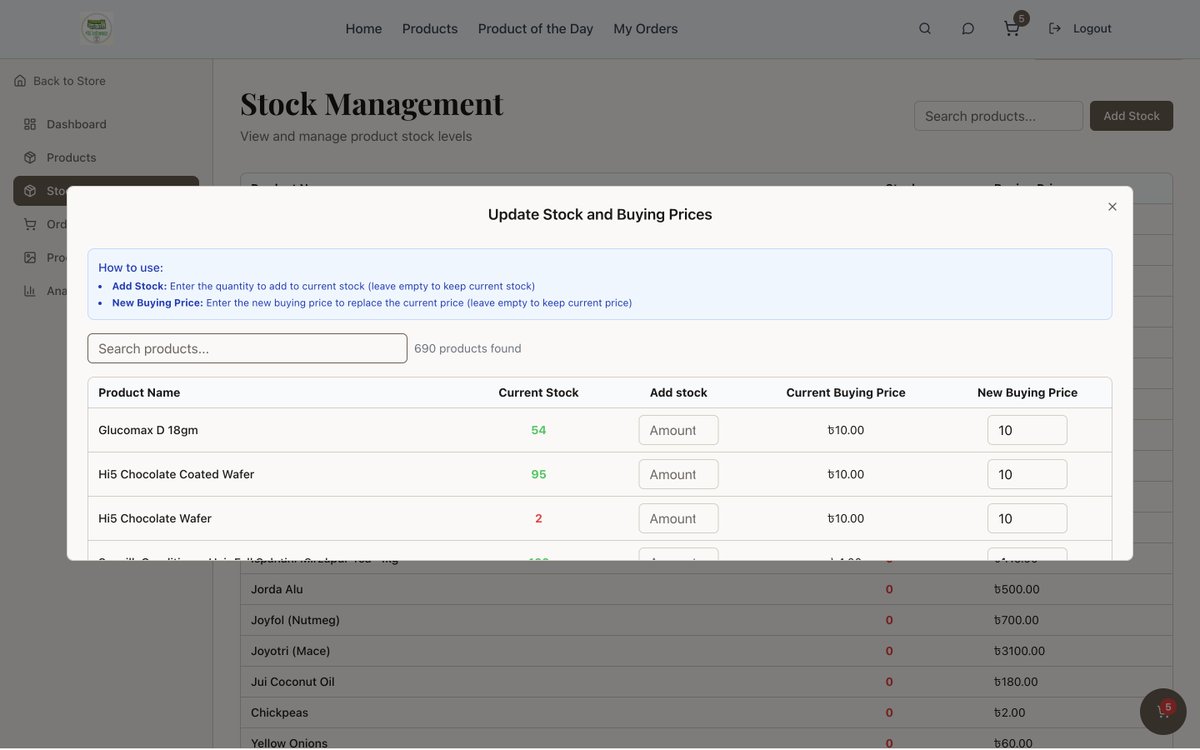Click the Add Stock button
Viewport: 1200px width, 750px height.
(x=1131, y=116)
